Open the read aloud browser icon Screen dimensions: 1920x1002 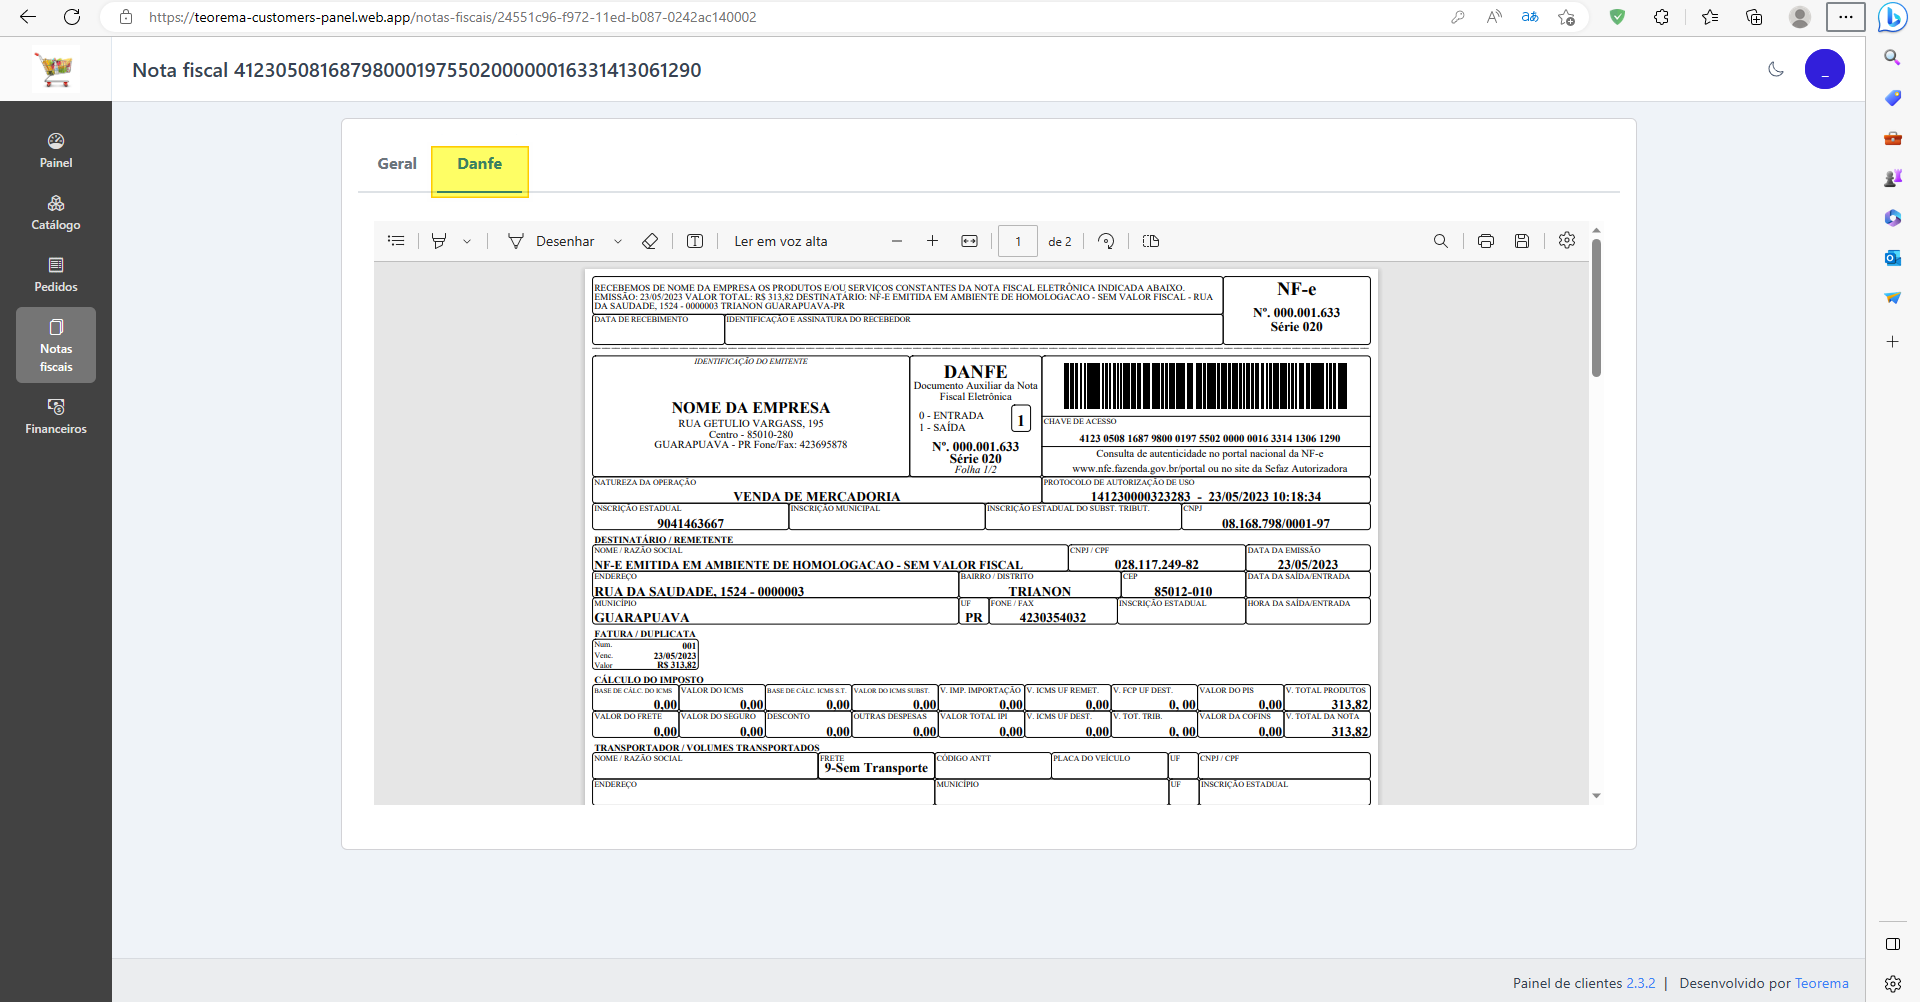1494,17
